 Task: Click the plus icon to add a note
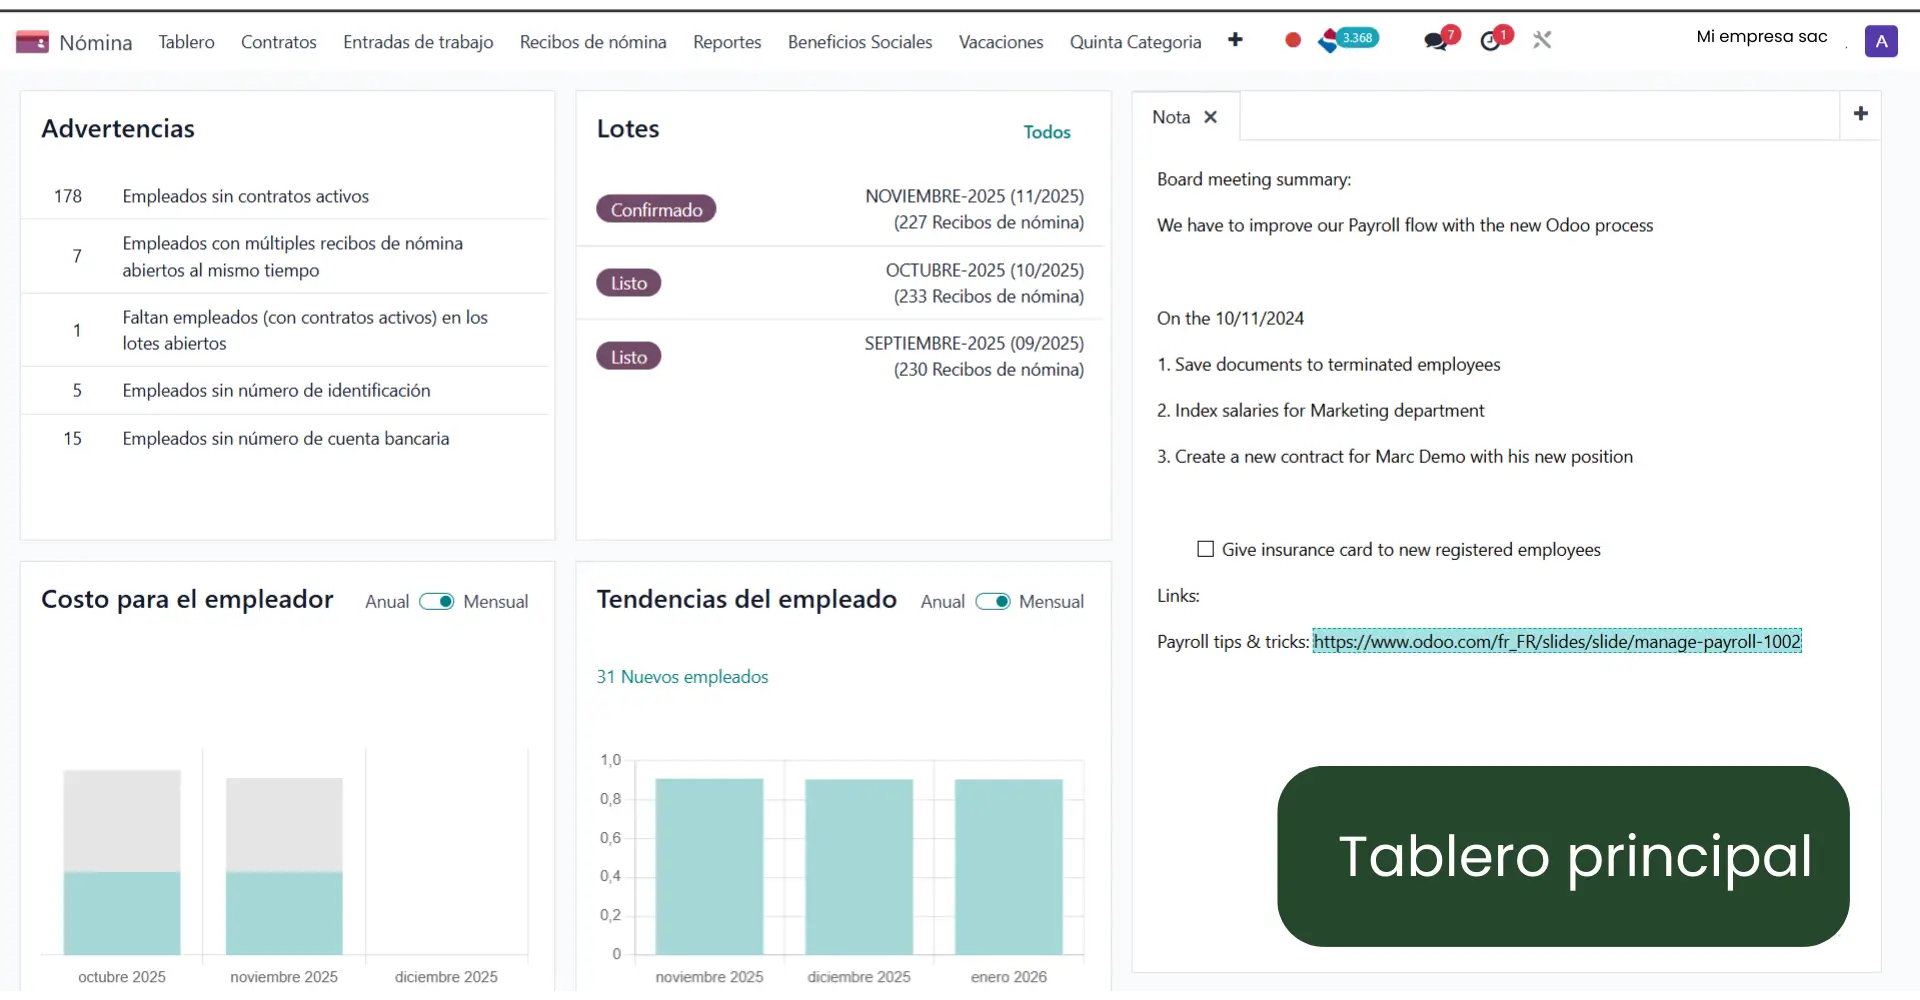pos(1861,114)
